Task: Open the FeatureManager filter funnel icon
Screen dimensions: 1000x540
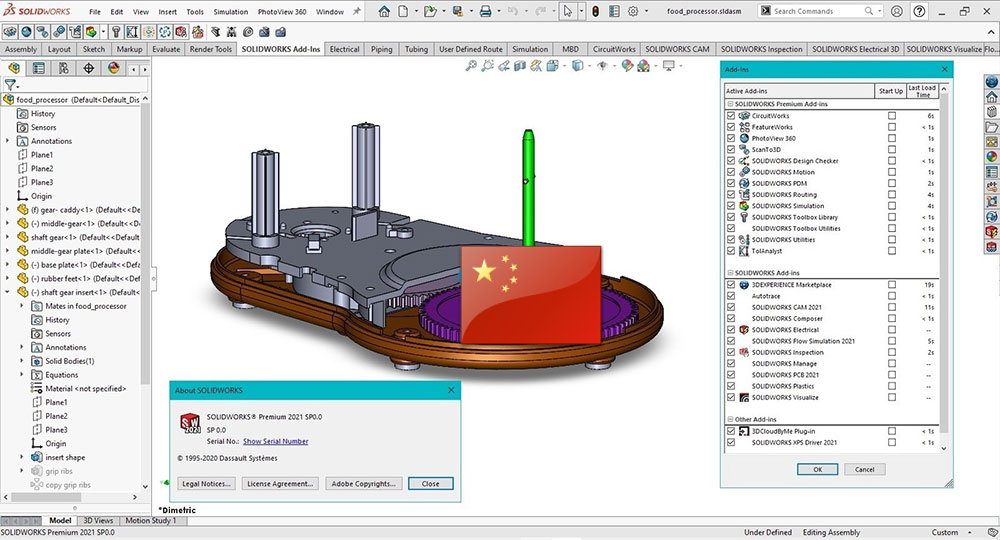Action: [11, 85]
